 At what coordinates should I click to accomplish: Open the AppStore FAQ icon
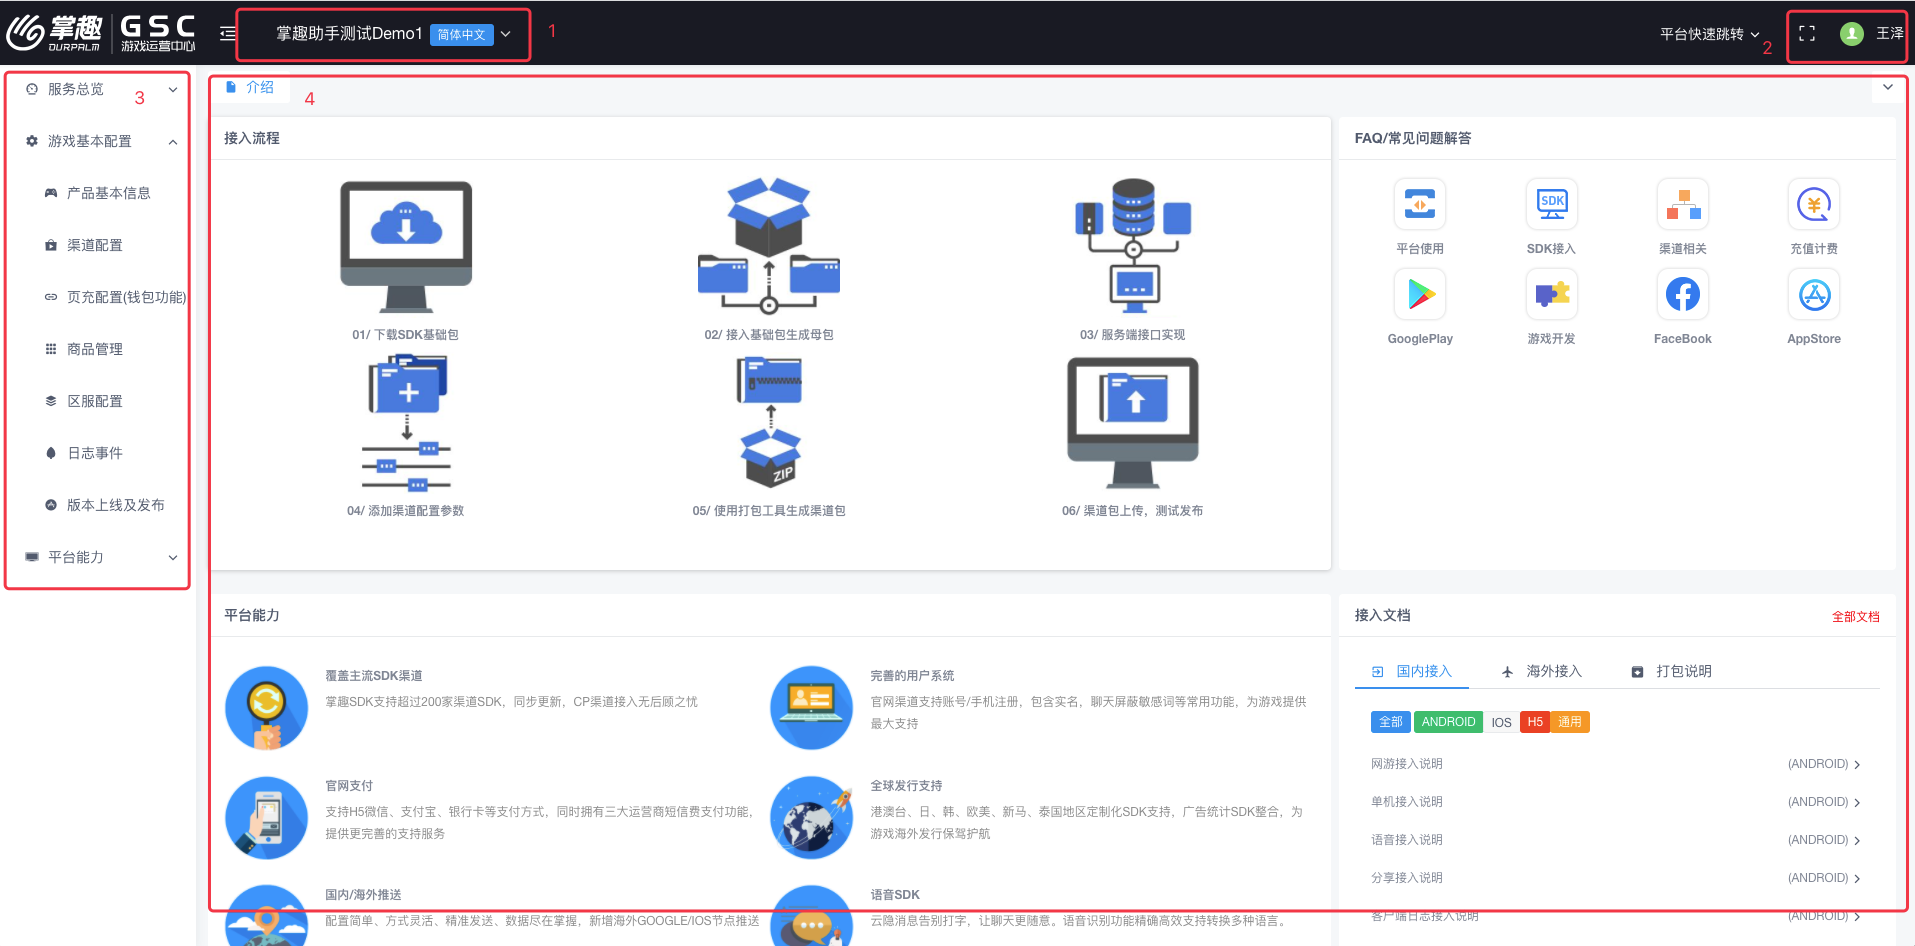pyautogui.click(x=1813, y=295)
